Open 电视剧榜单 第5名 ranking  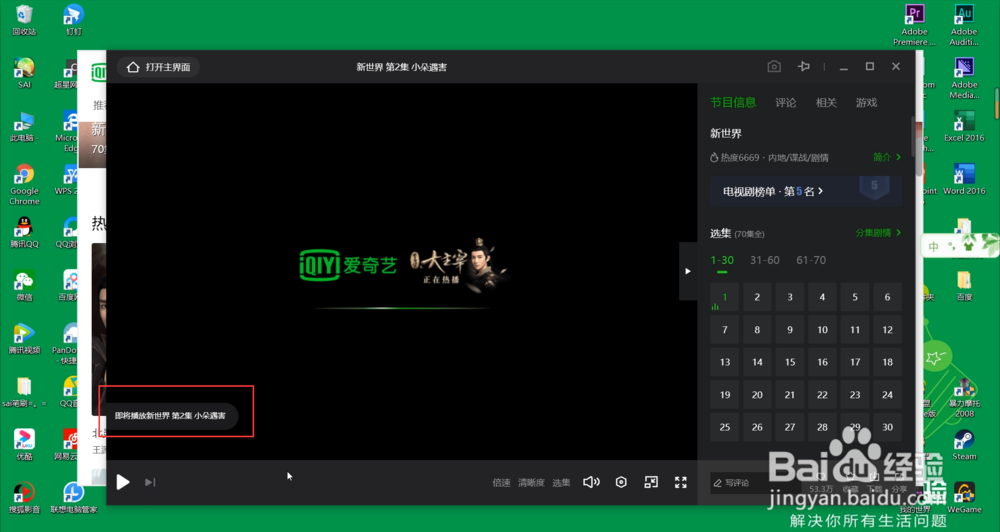(x=806, y=191)
